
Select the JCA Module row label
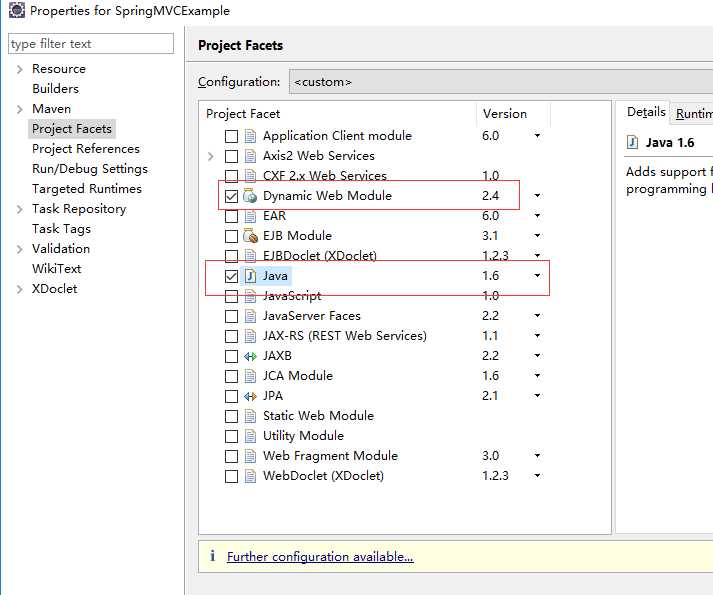pos(298,376)
